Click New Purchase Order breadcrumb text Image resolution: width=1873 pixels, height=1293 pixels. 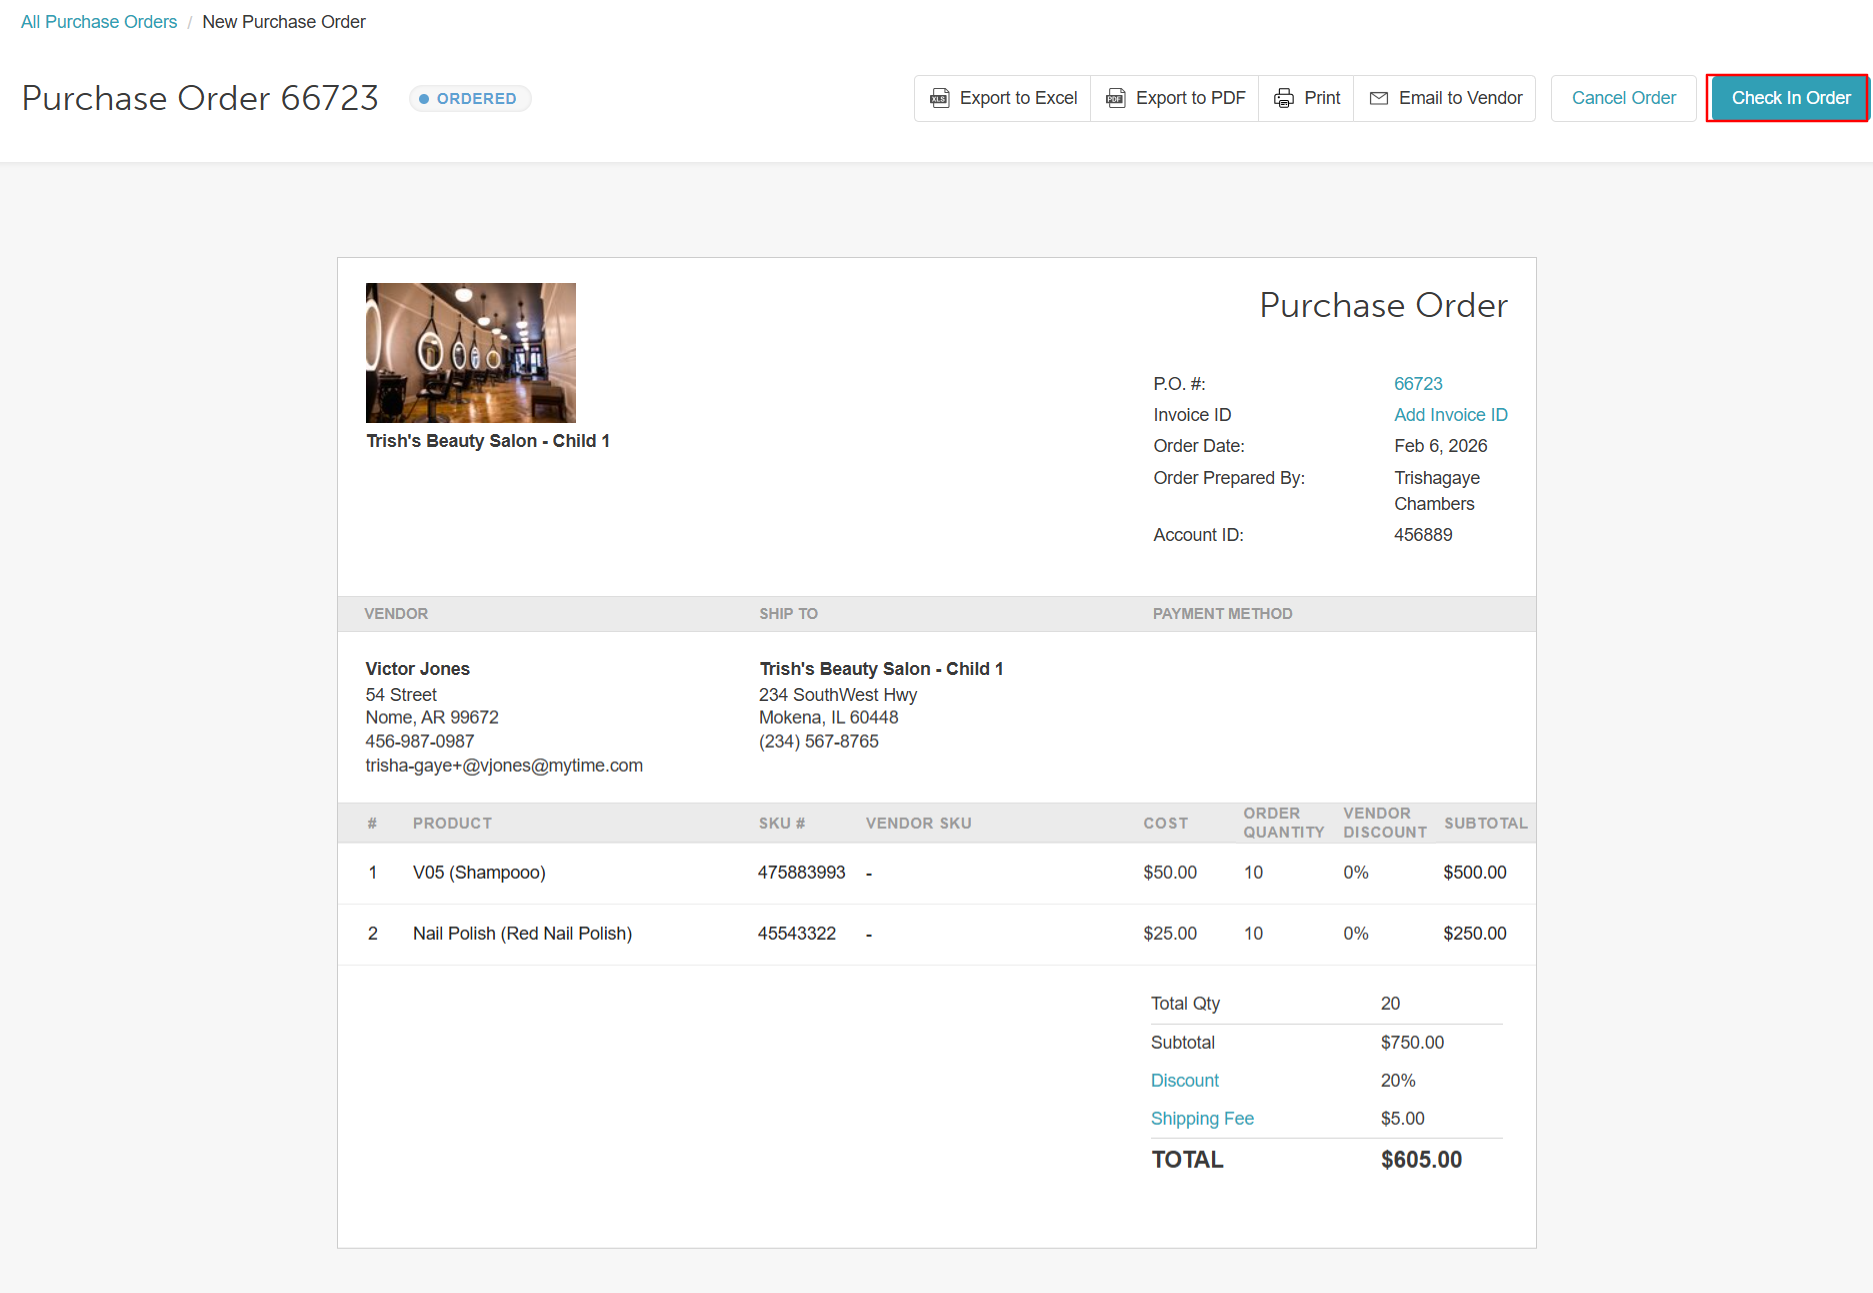[284, 22]
